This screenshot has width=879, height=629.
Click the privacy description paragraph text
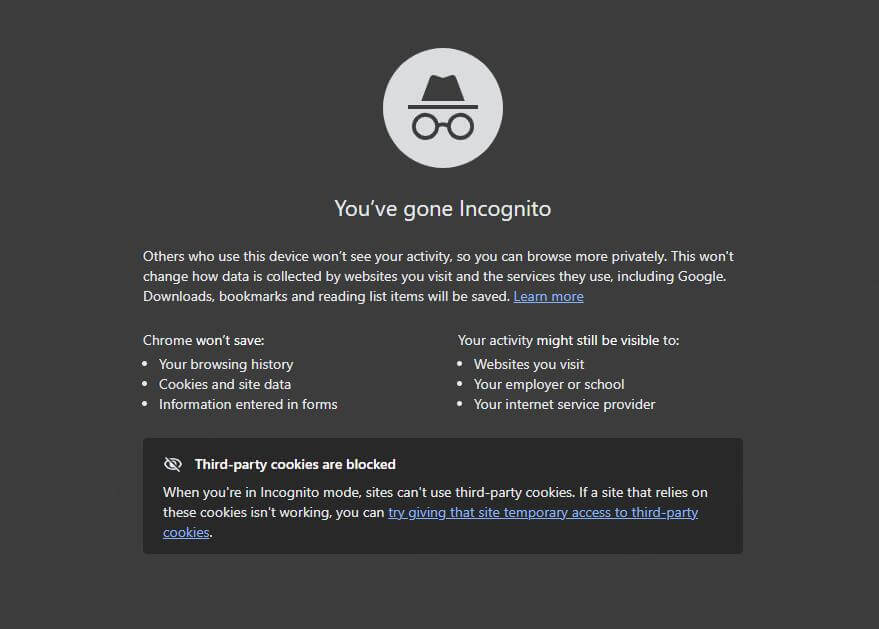click(440, 276)
